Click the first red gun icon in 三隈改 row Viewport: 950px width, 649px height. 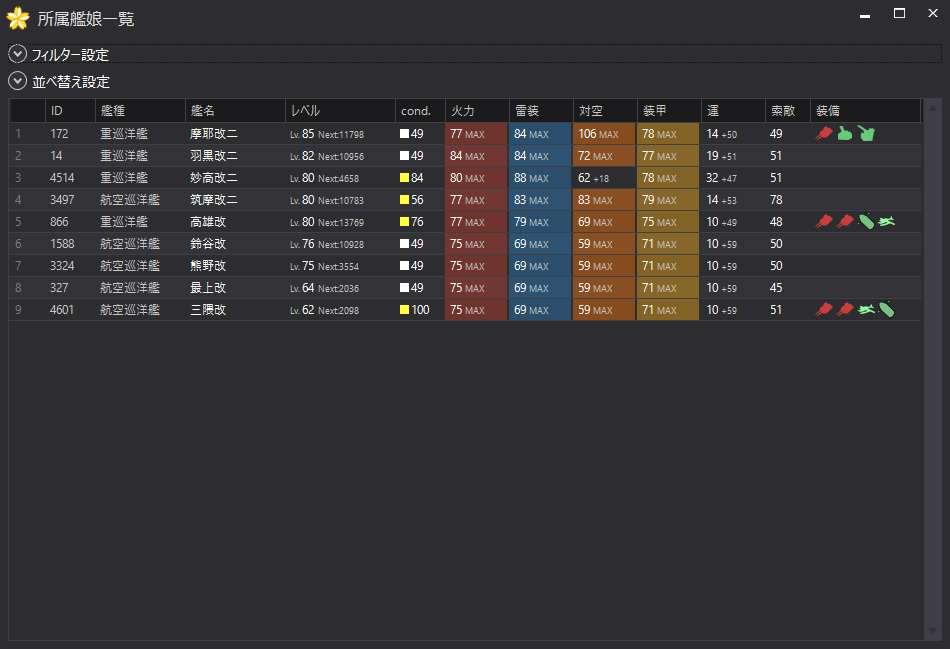point(824,310)
